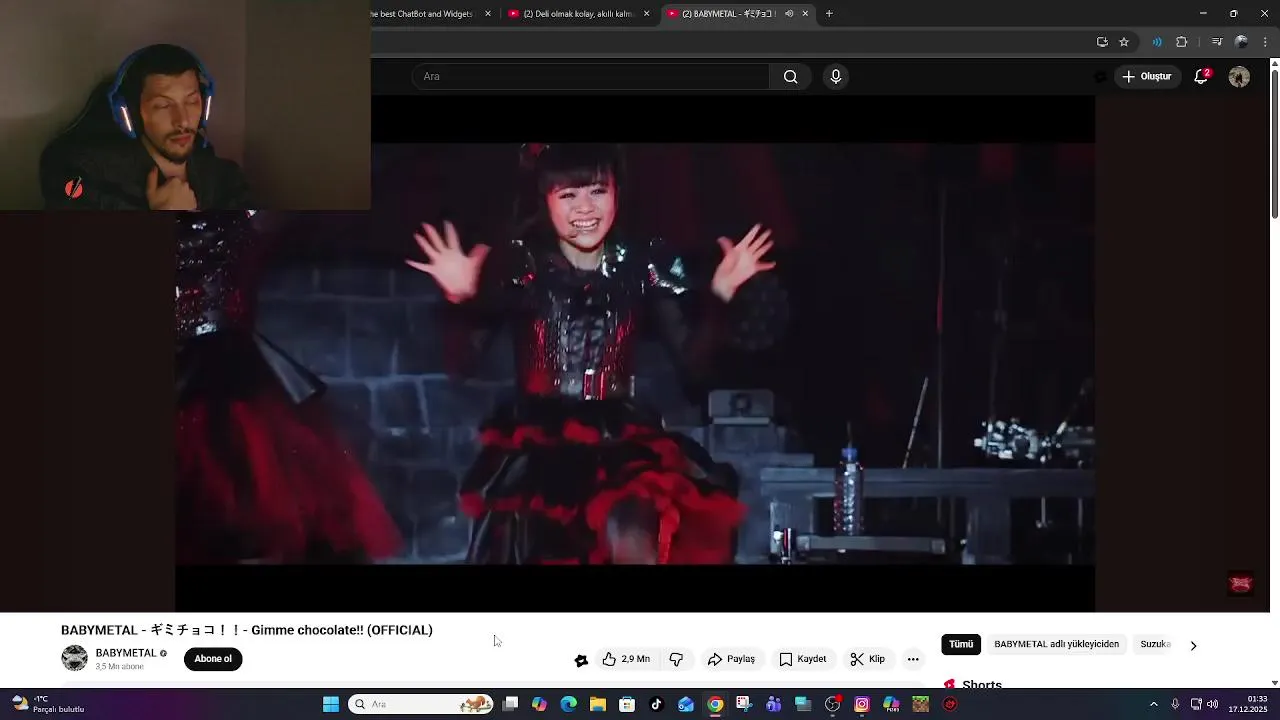Open the BABYMETAL channel name link

(125, 653)
